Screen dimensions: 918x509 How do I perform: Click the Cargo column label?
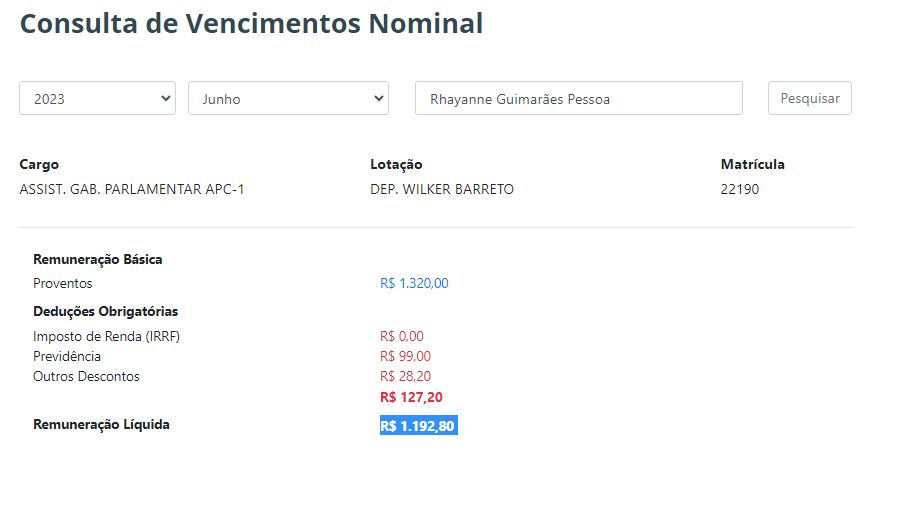(39, 164)
